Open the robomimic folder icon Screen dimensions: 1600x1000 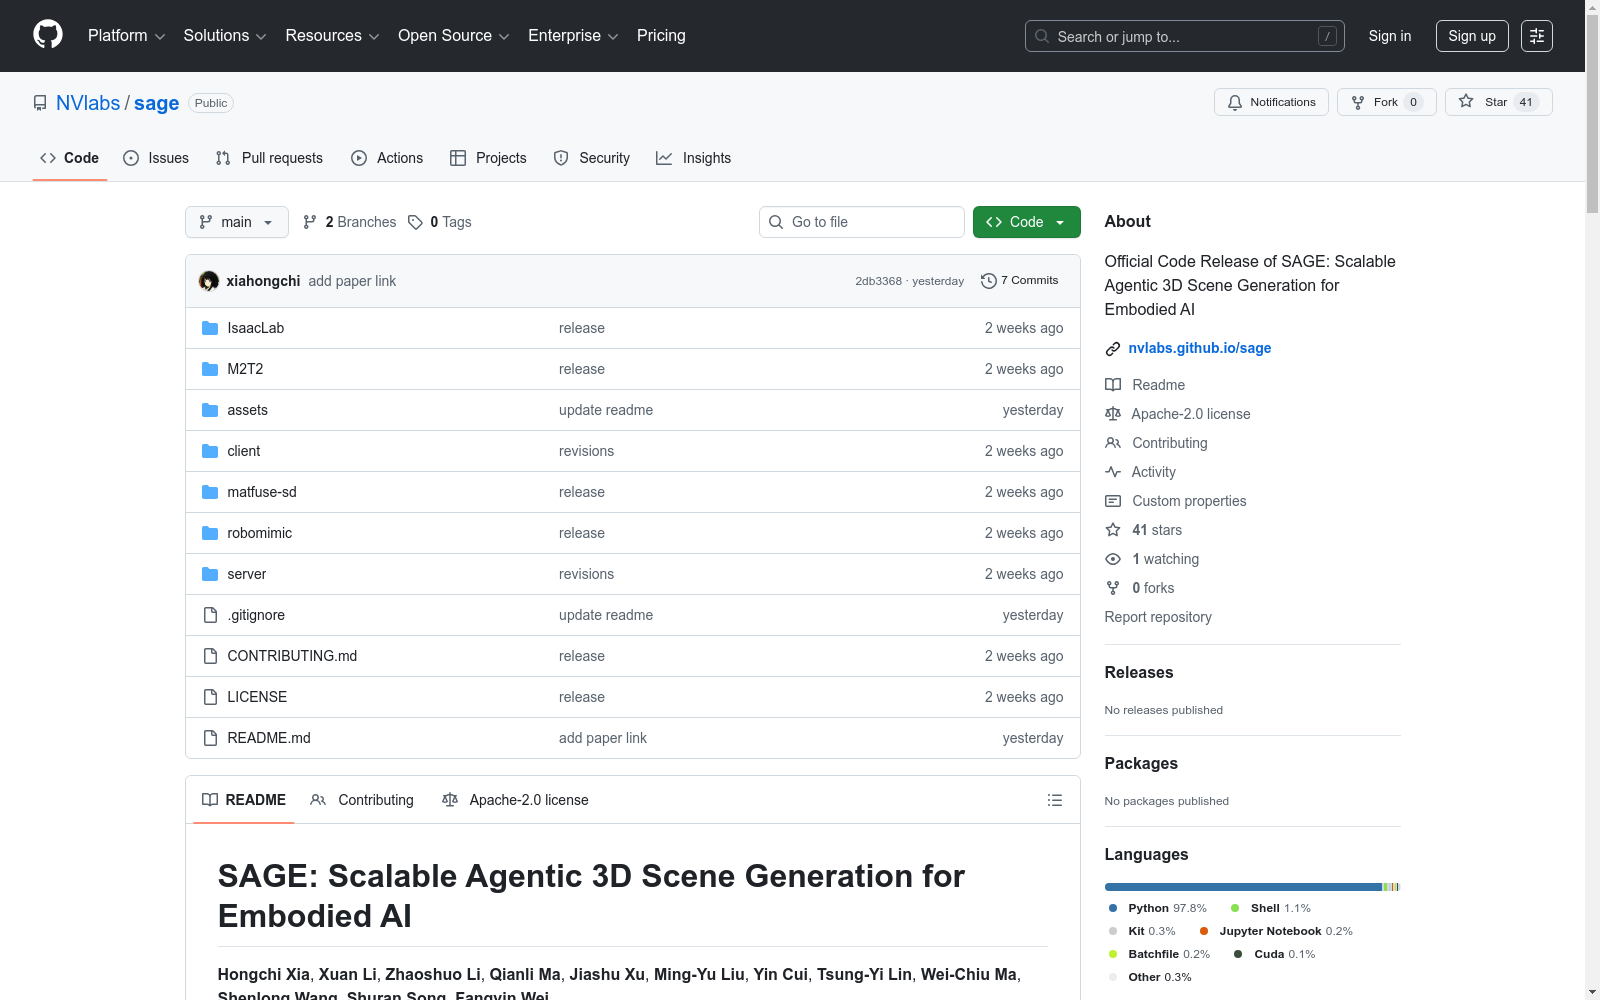210,533
